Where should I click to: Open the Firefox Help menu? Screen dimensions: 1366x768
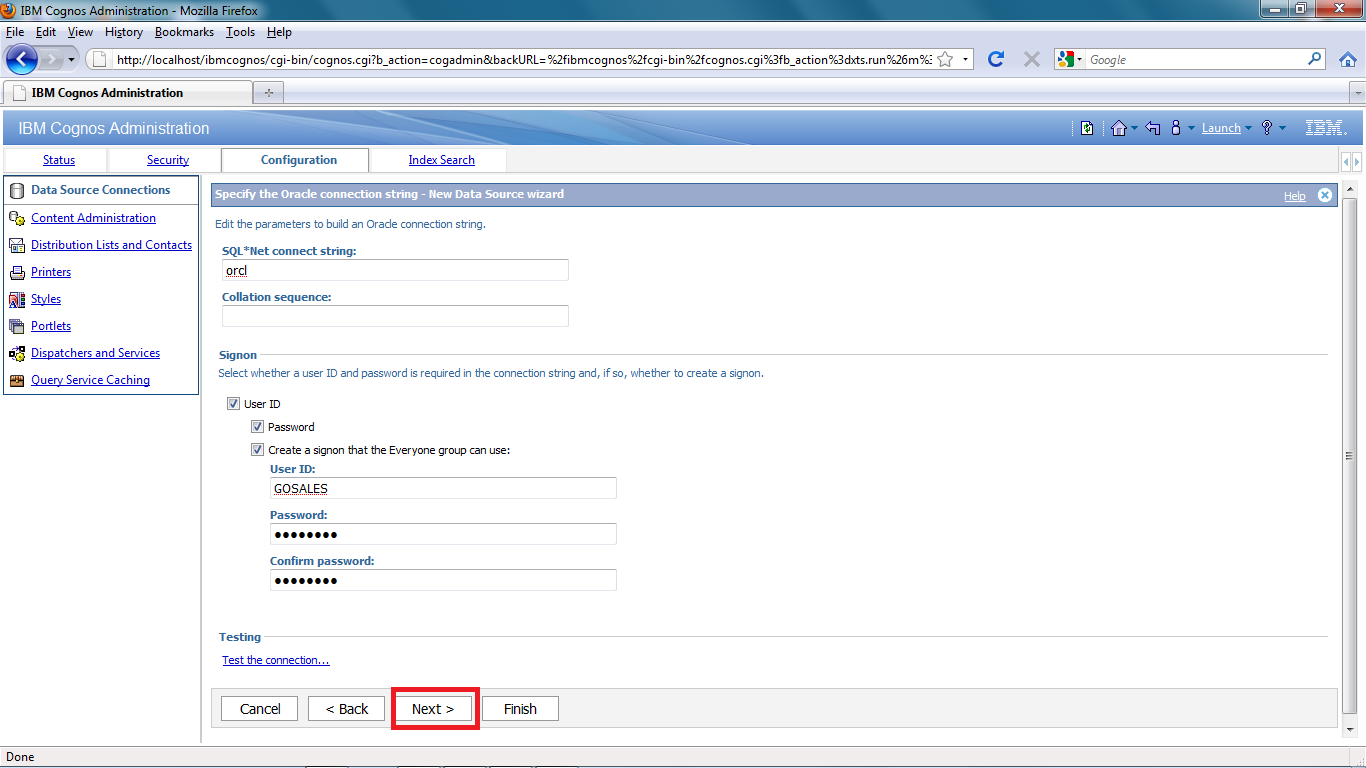tap(279, 32)
